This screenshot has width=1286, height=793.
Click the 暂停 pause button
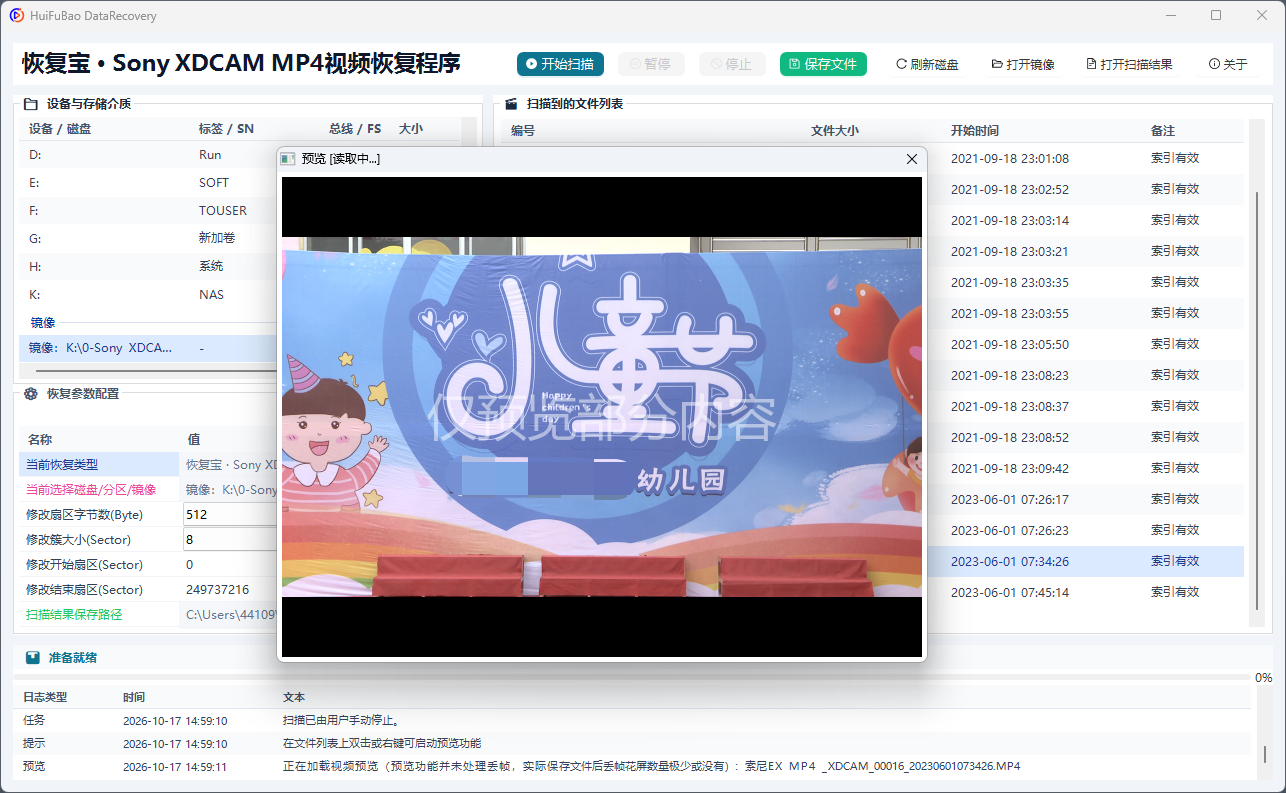coord(650,64)
